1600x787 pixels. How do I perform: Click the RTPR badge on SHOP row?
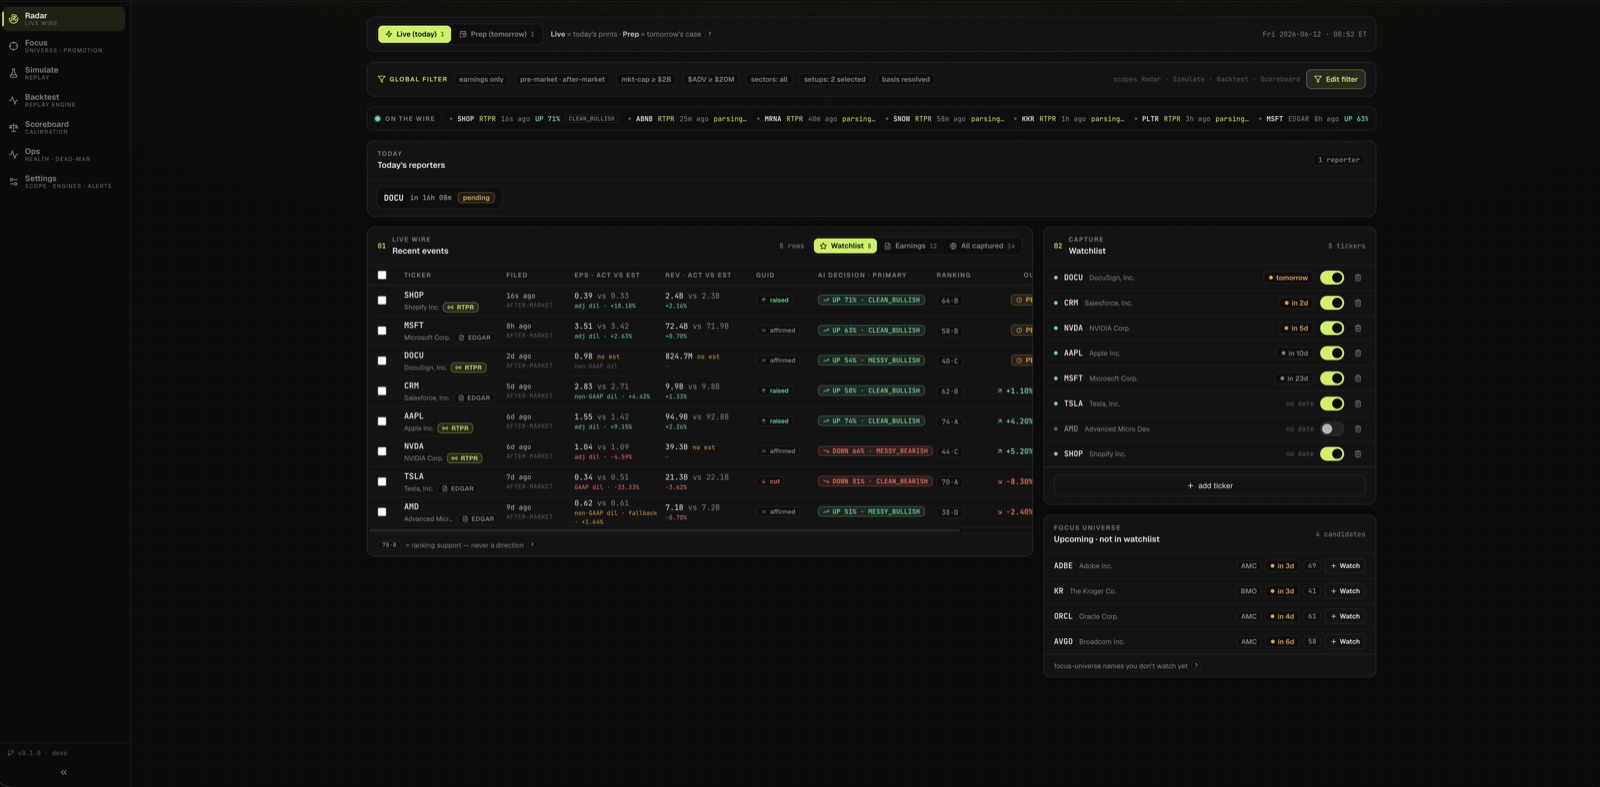(x=461, y=307)
